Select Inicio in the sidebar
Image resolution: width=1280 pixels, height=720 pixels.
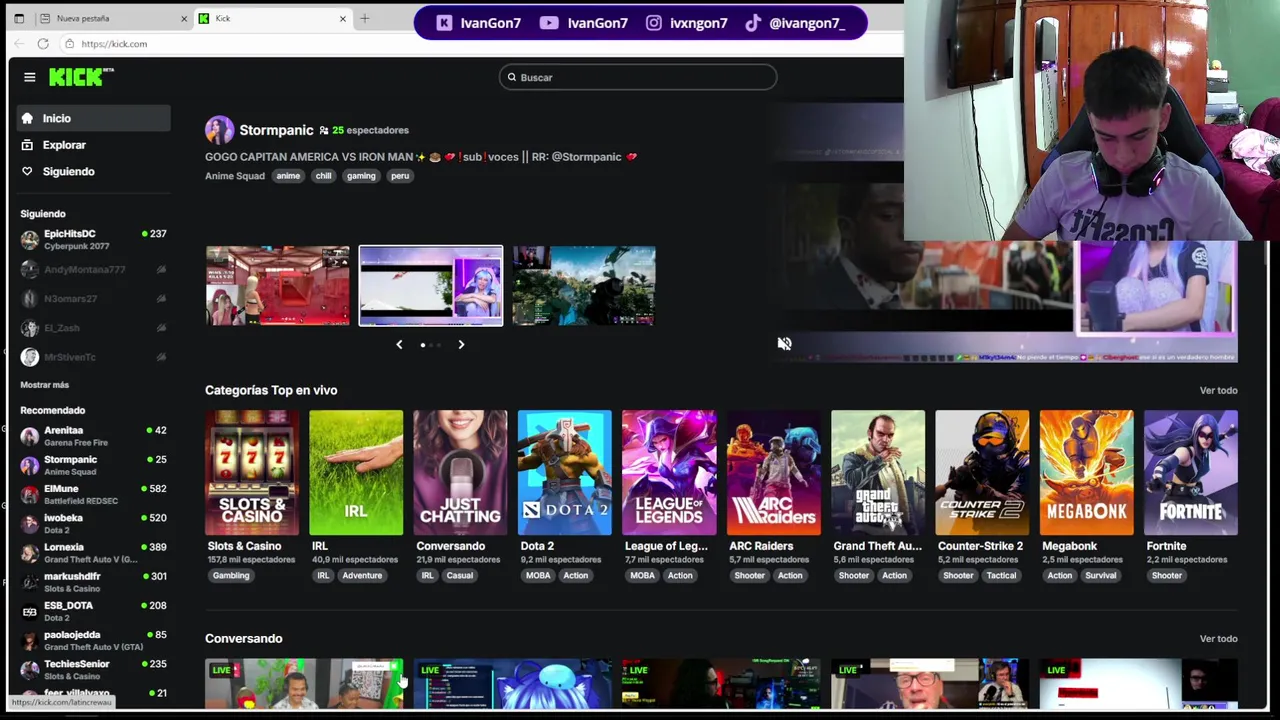click(x=94, y=118)
